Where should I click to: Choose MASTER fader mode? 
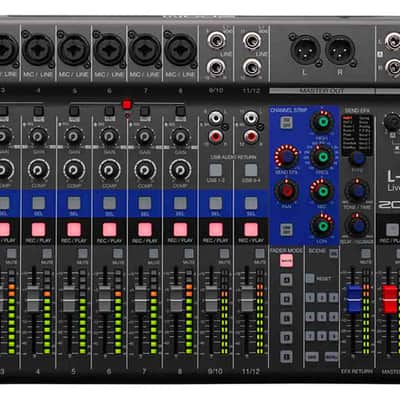click(286, 260)
